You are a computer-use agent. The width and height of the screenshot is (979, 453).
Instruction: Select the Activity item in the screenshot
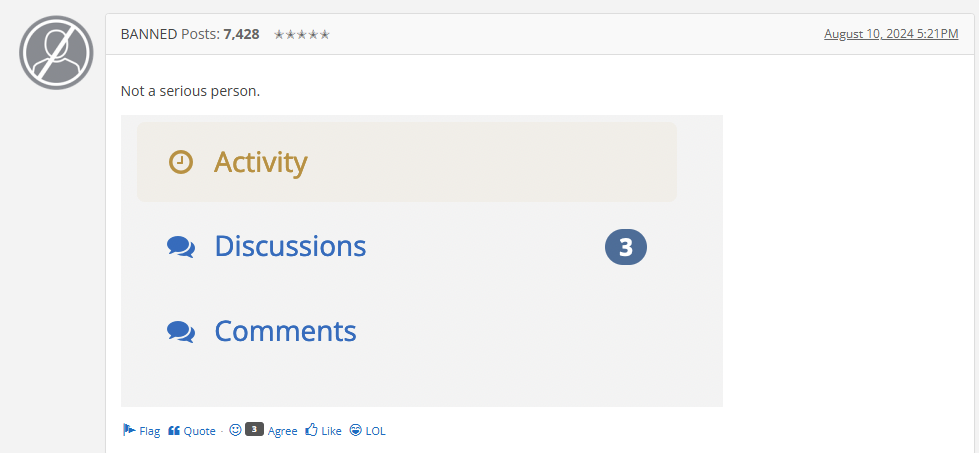tap(406, 162)
